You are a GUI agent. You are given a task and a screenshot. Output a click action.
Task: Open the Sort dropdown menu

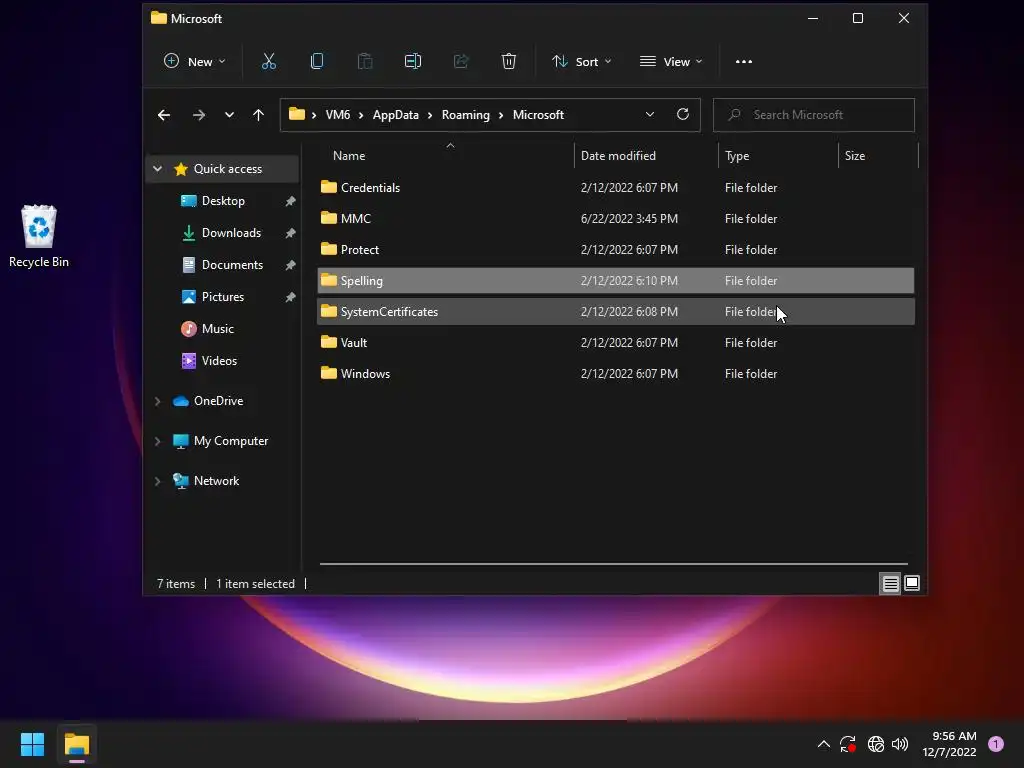pos(581,61)
